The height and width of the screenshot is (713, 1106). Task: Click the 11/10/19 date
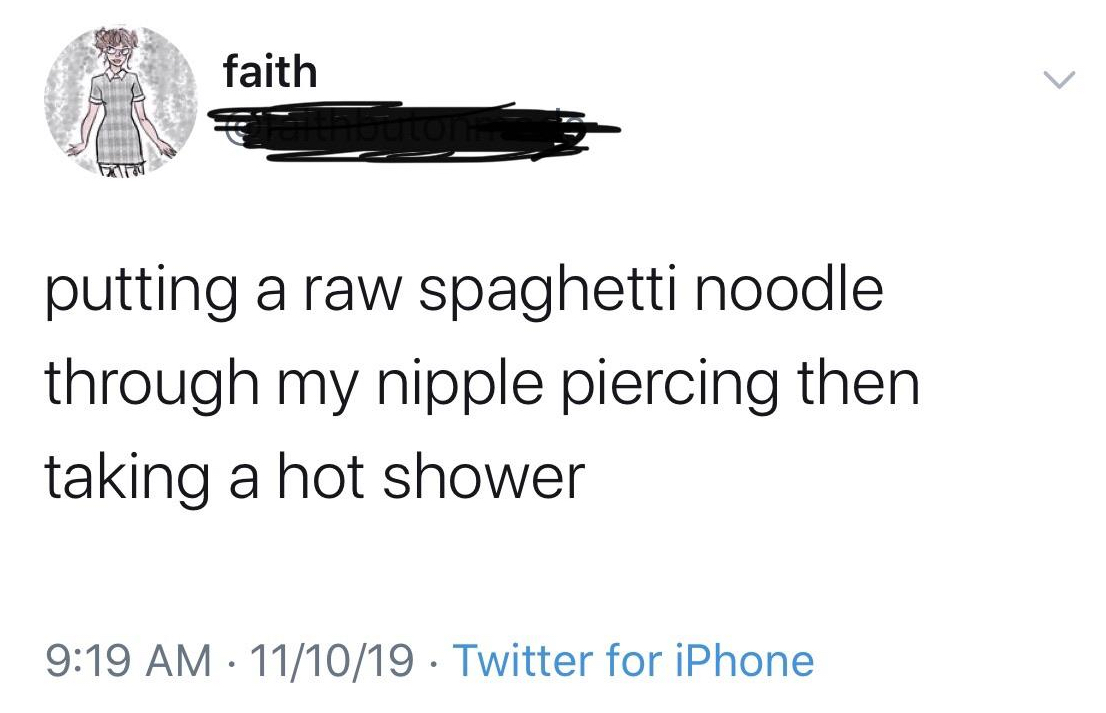[x=331, y=661]
